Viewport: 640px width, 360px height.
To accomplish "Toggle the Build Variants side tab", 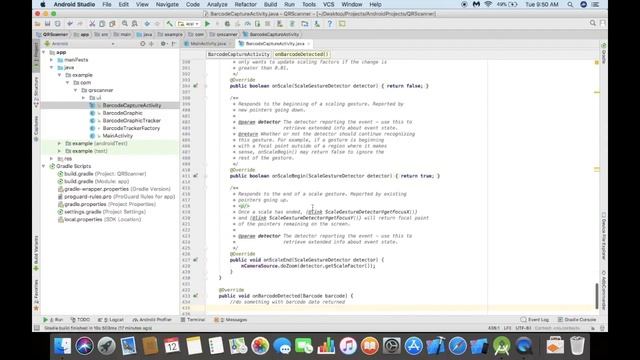I will pyautogui.click(x=36, y=253).
